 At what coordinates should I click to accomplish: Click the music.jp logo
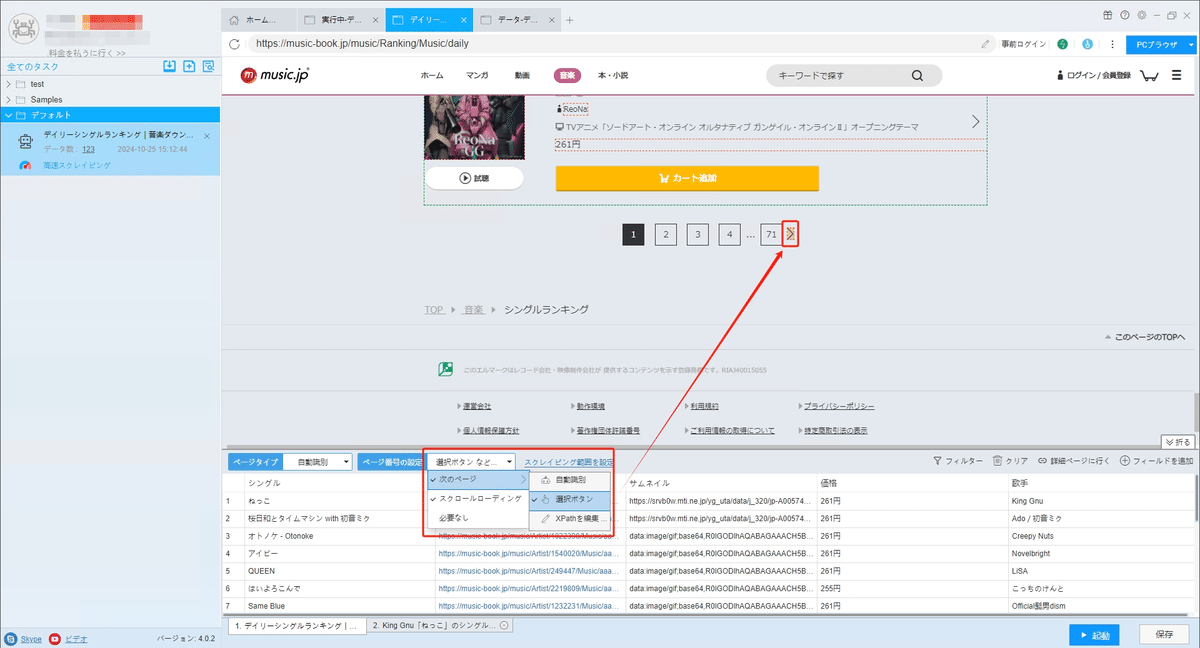click(x=276, y=75)
